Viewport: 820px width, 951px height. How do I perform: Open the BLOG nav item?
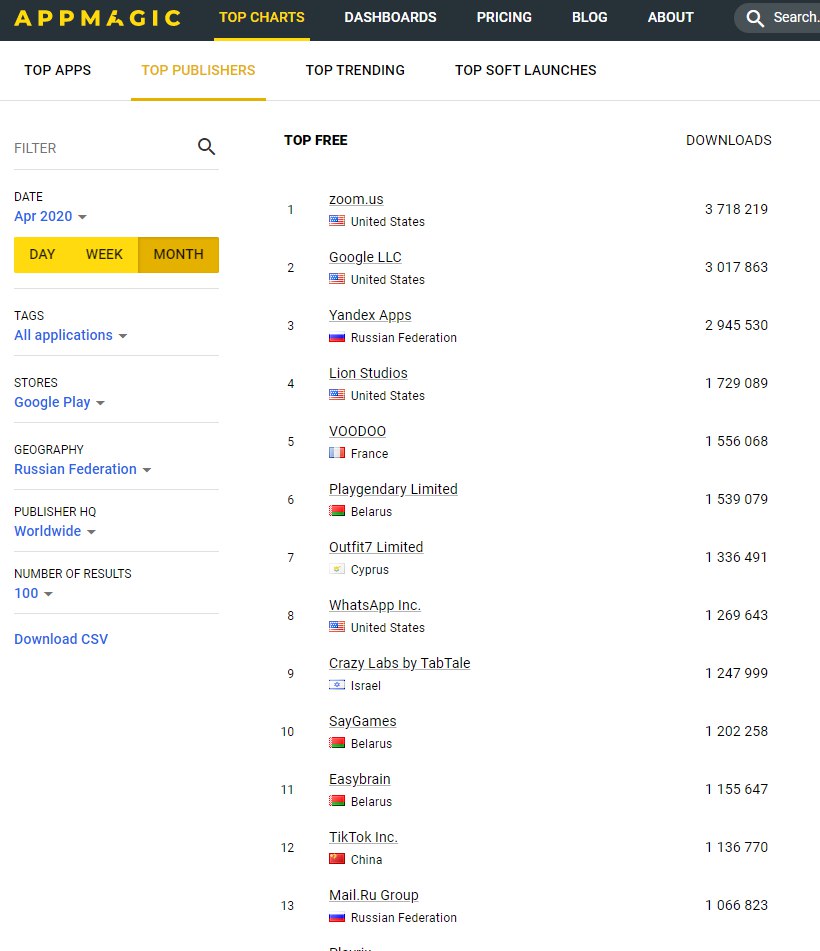(590, 18)
